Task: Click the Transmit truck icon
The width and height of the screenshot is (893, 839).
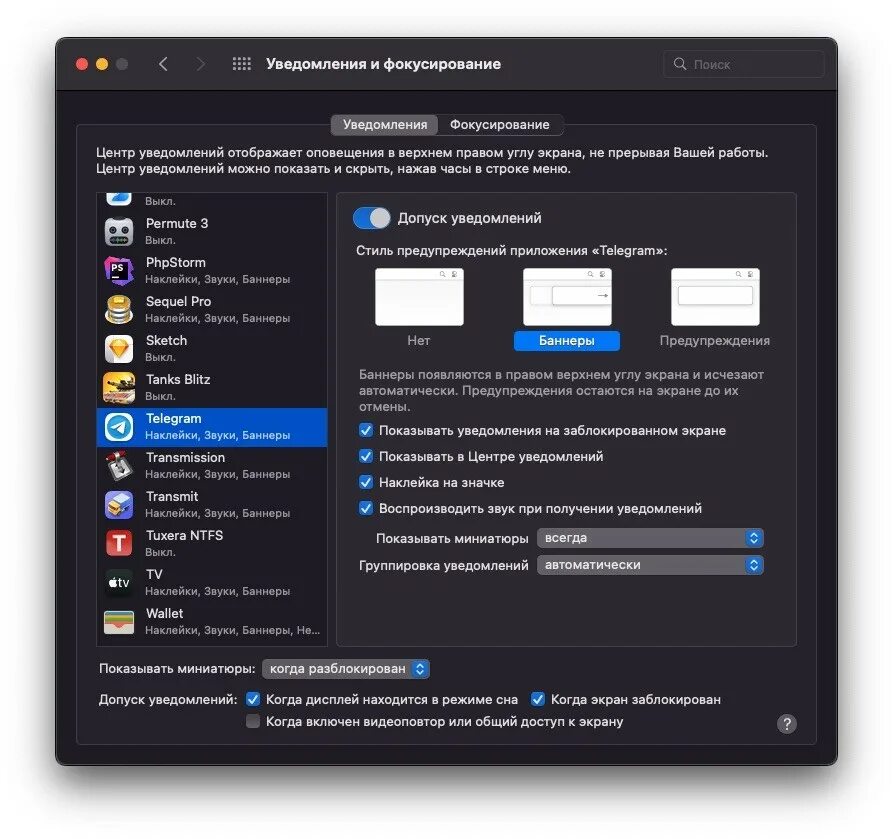Action: [x=119, y=505]
